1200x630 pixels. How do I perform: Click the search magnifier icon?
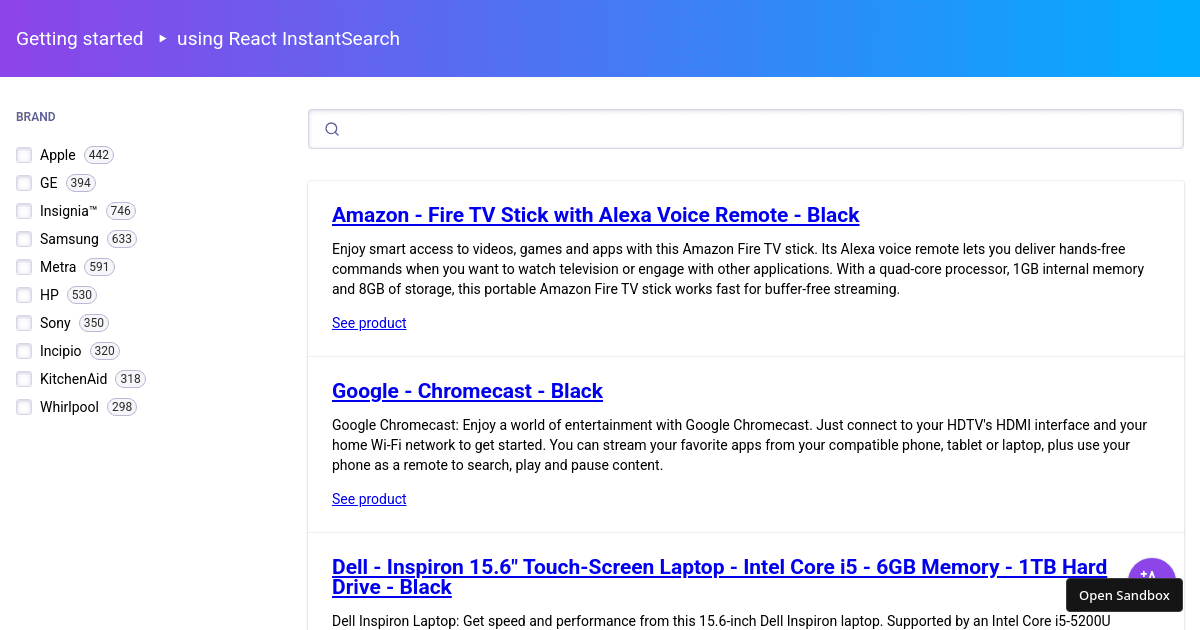(332, 129)
